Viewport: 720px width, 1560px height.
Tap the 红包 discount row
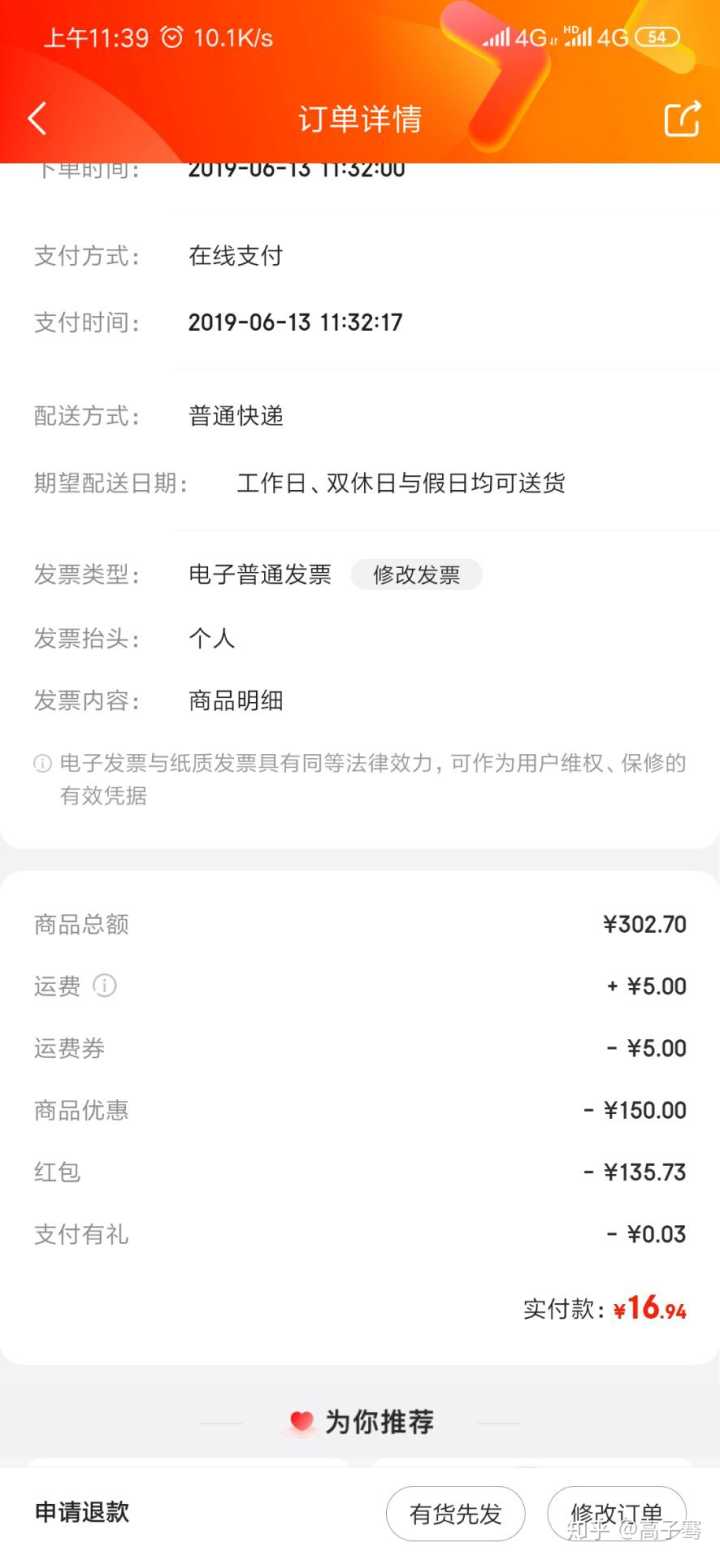tap(360, 1172)
